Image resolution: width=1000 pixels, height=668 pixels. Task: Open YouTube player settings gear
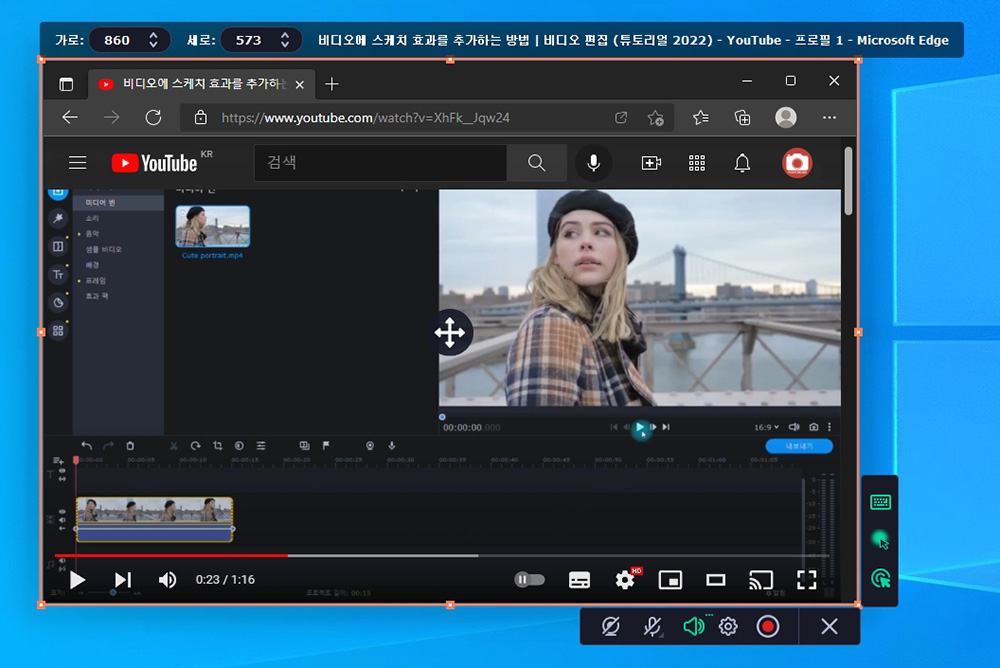(x=625, y=579)
